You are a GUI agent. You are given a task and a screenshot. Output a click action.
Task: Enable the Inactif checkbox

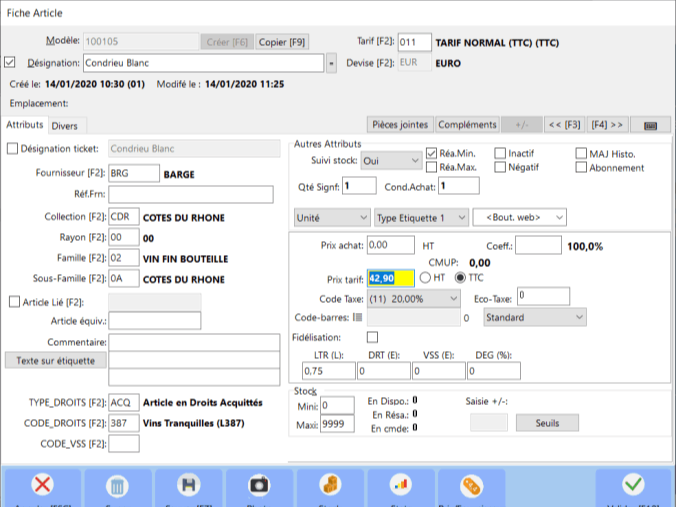(500, 153)
